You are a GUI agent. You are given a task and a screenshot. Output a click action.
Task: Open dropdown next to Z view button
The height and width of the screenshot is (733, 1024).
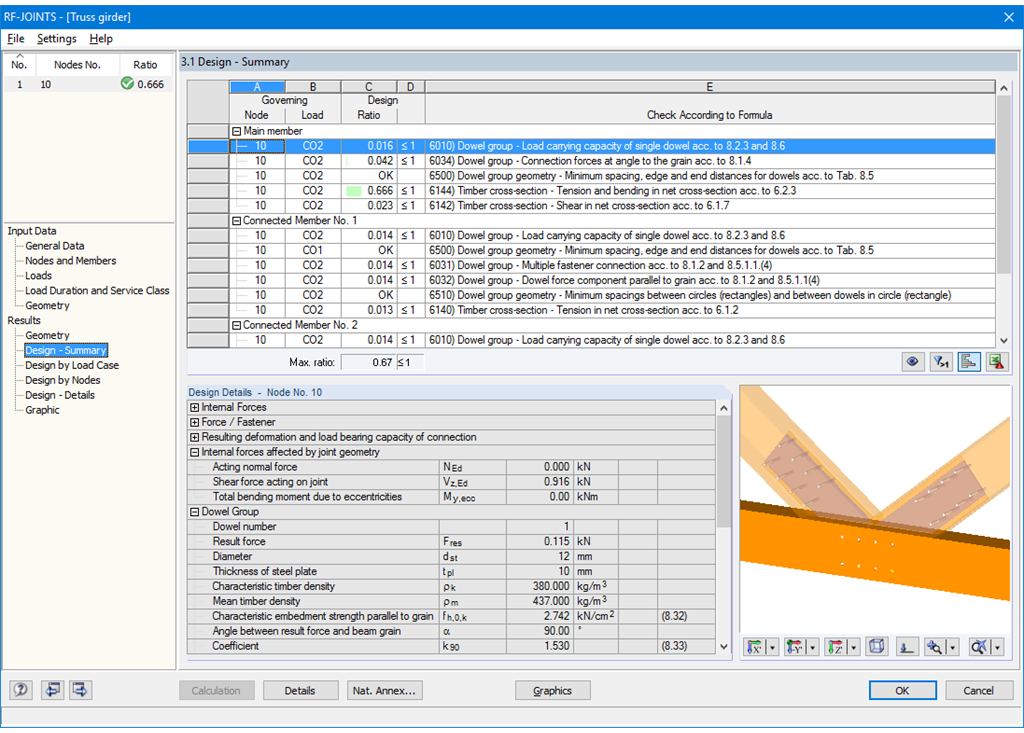854,647
